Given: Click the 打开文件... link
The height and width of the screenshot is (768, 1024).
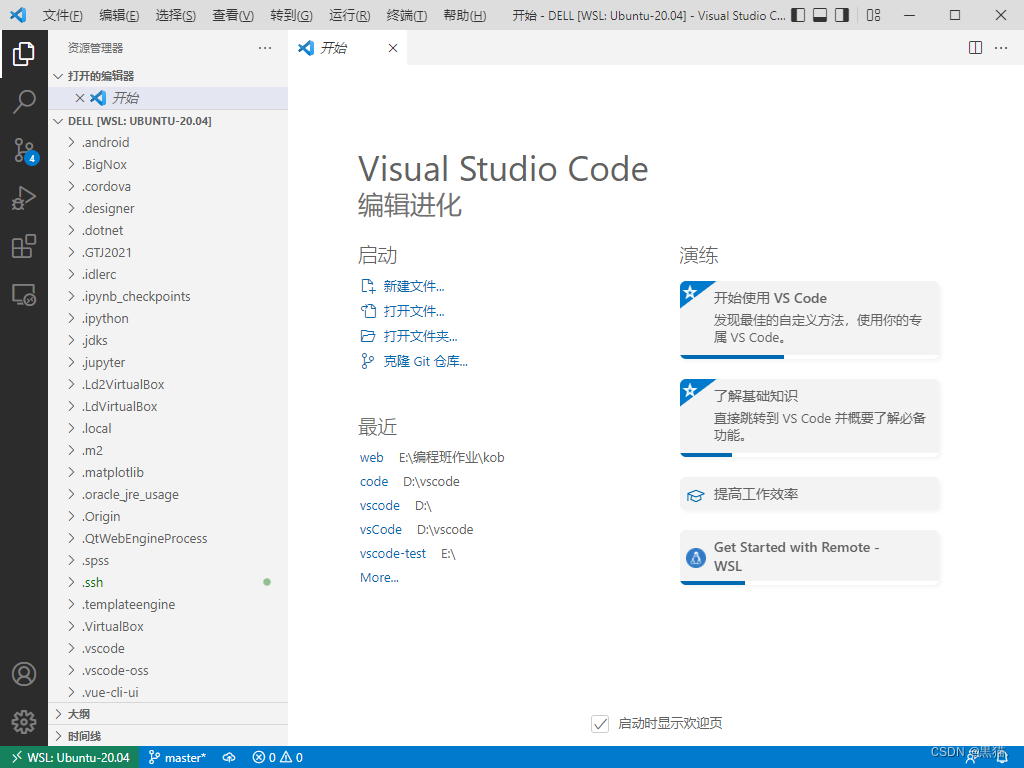Looking at the screenshot, I should pos(413,311).
